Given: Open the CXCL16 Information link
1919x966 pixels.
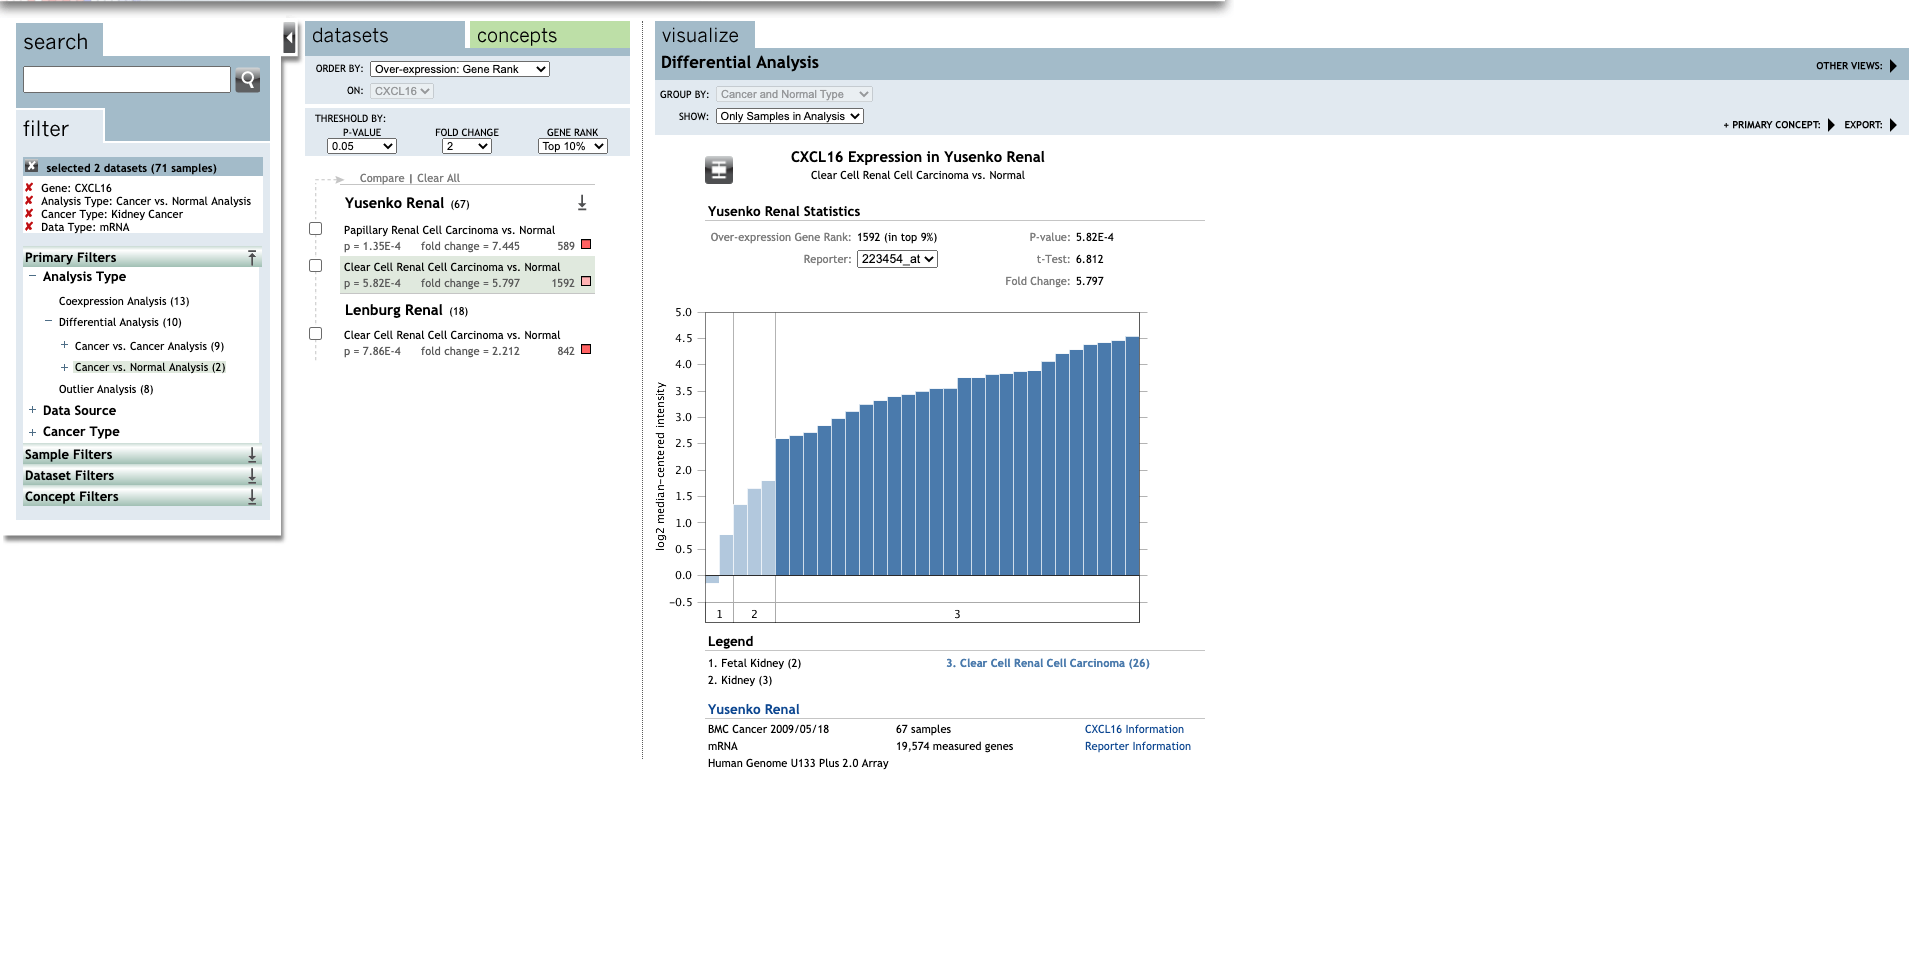Looking at the screenshot, I should 1134,729.
